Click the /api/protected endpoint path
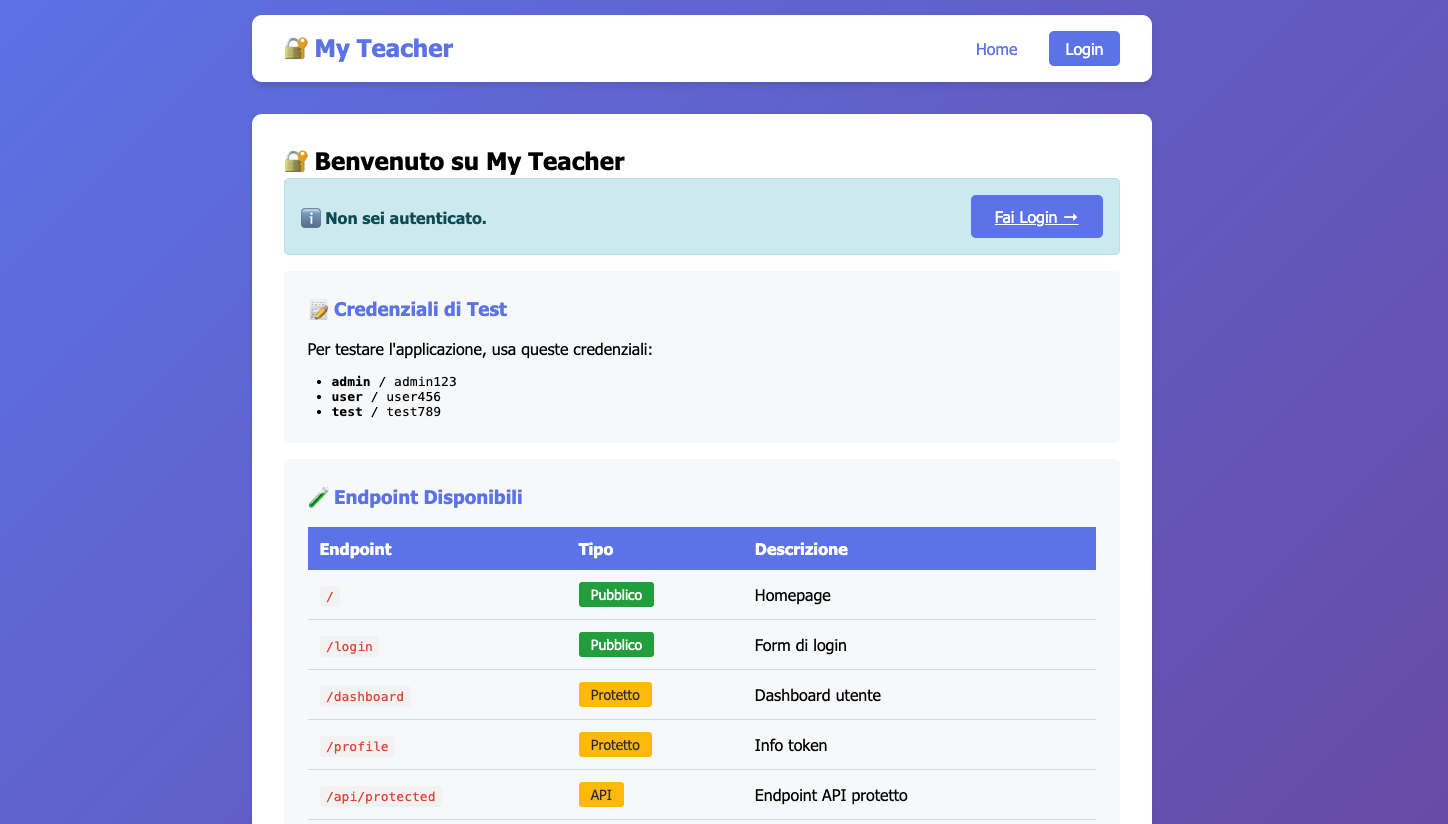The image size is (1448, 824). pyautogui.click(x=381, y=796)
